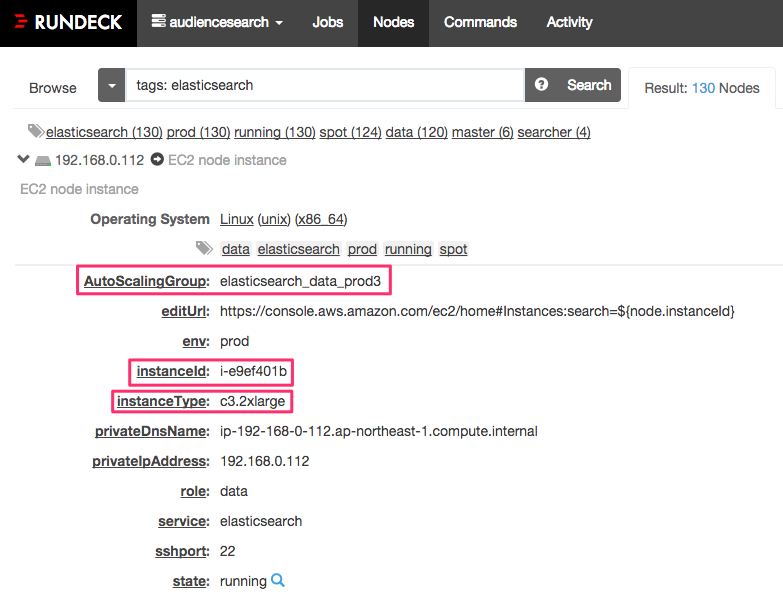Filter by running (130) tag
The image size is (783, 595).
(275, 132)
